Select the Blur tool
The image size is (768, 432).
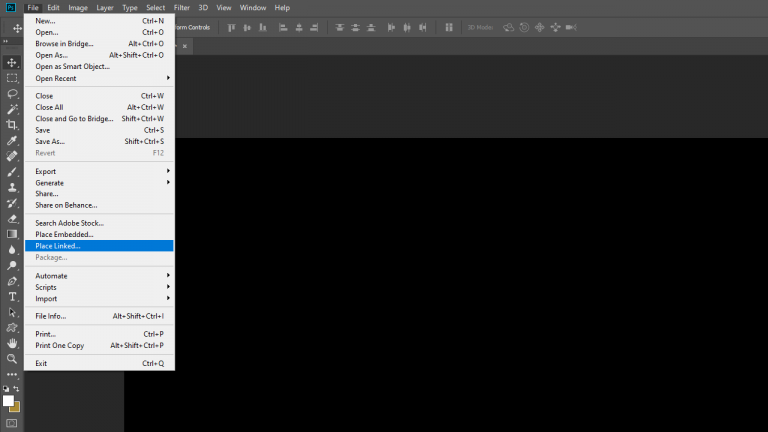pyautogui.click(x=12, y=250)
